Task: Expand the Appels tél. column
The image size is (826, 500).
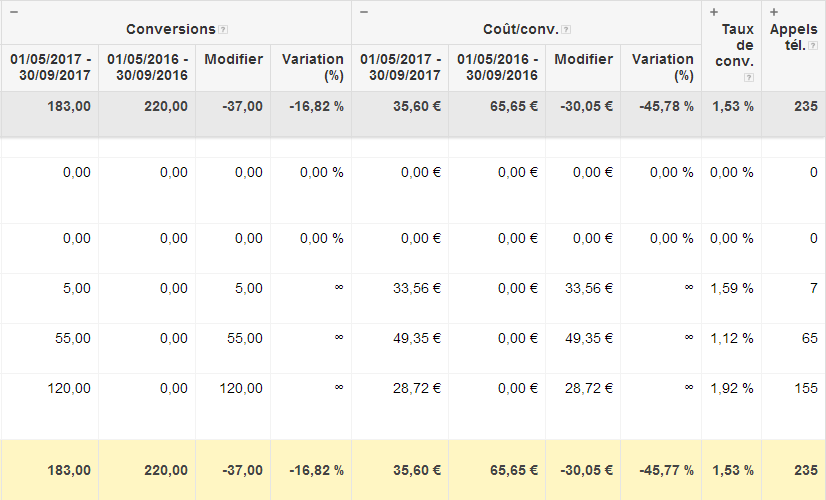Action: click(774, 12)
